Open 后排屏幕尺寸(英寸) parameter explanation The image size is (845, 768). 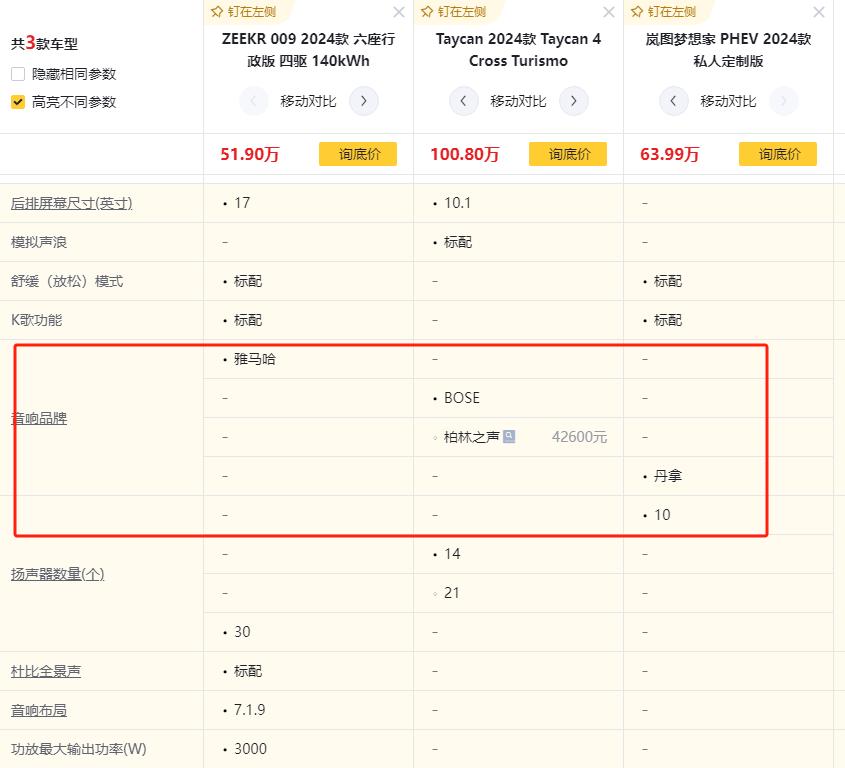[72, 203]
